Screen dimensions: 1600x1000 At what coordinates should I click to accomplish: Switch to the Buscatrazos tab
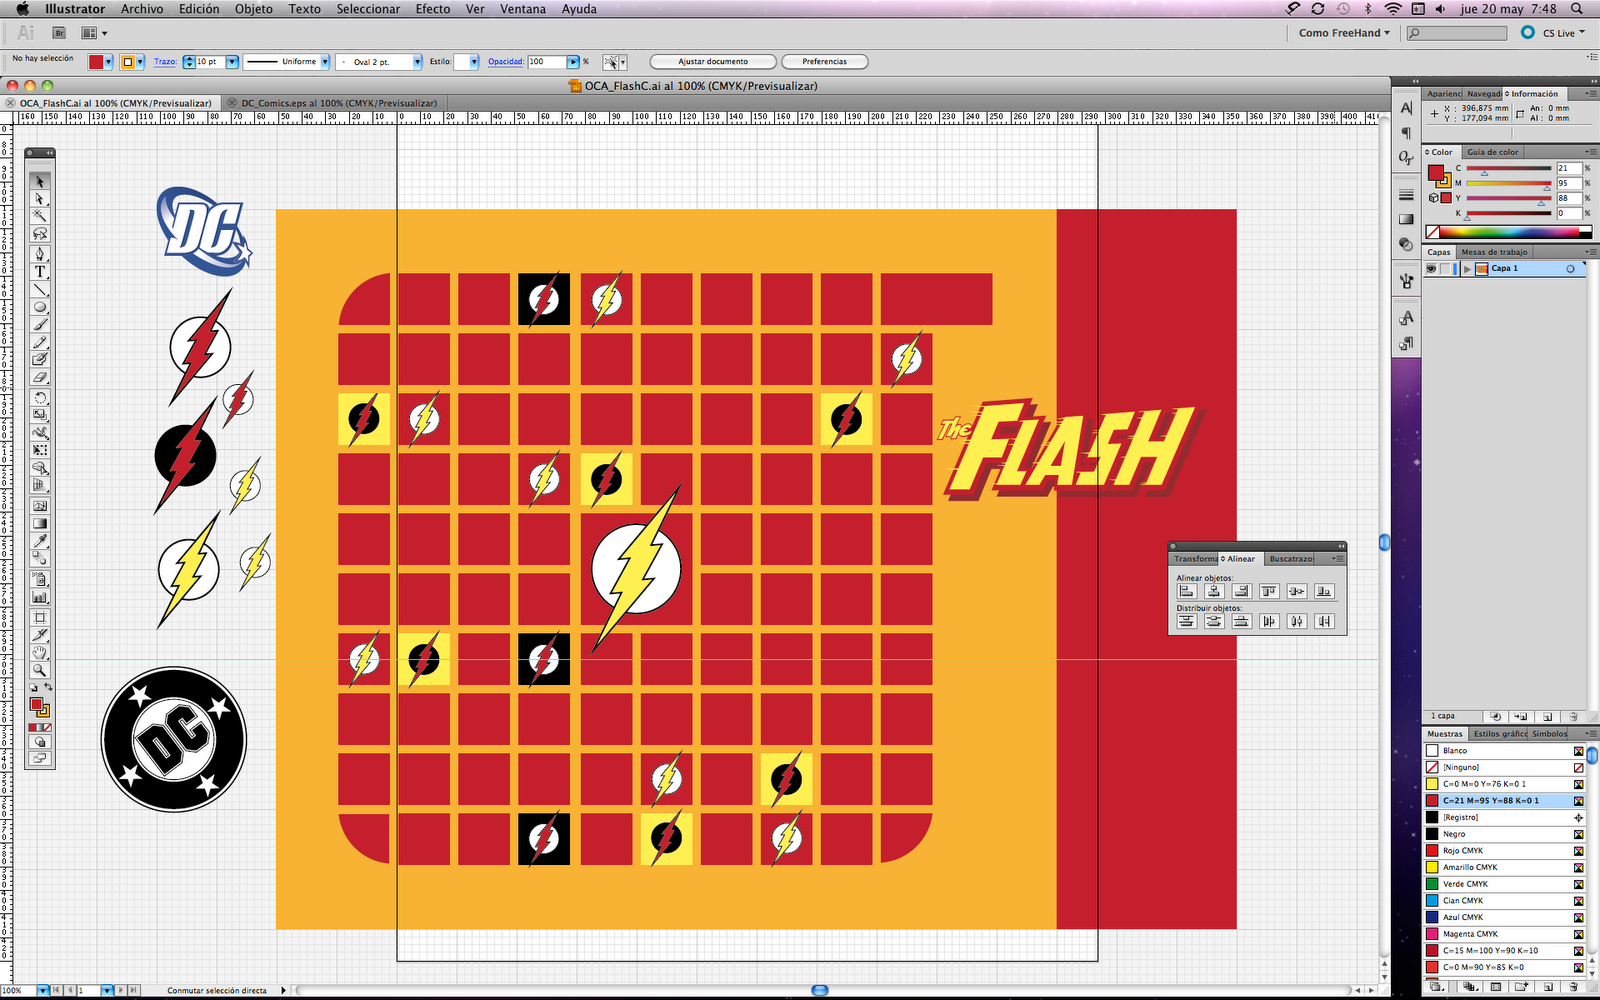[1292, 559]
